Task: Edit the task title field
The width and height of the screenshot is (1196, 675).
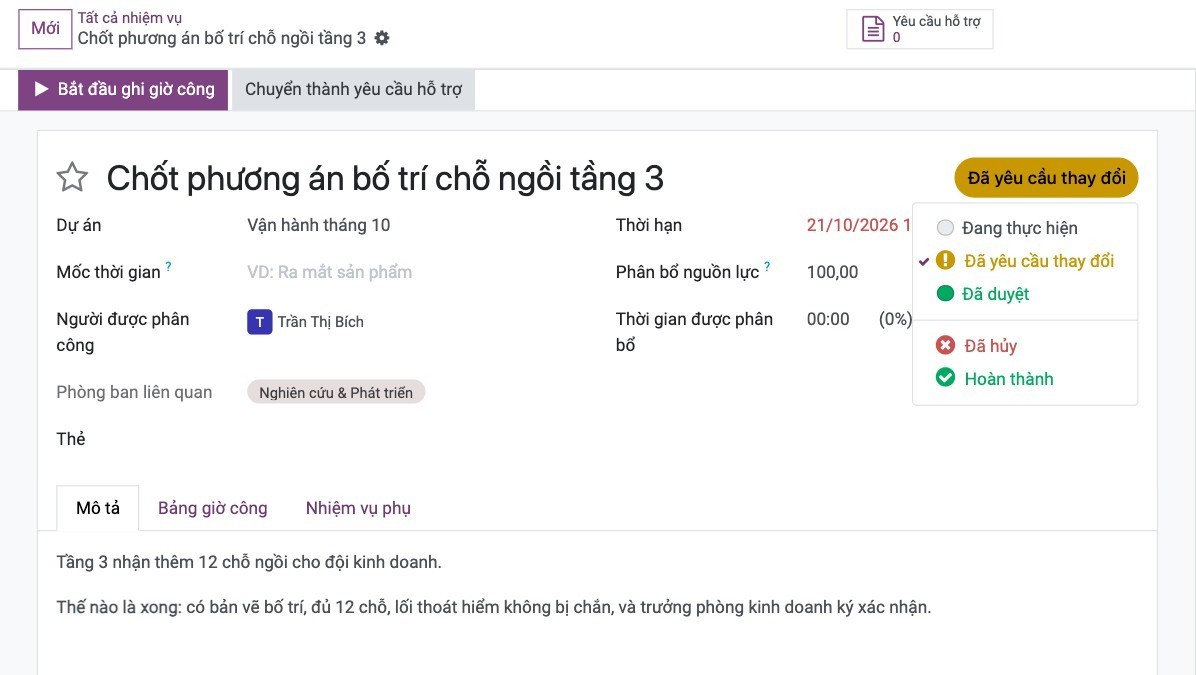Action: pyautogui.click(x=385, y=178)
